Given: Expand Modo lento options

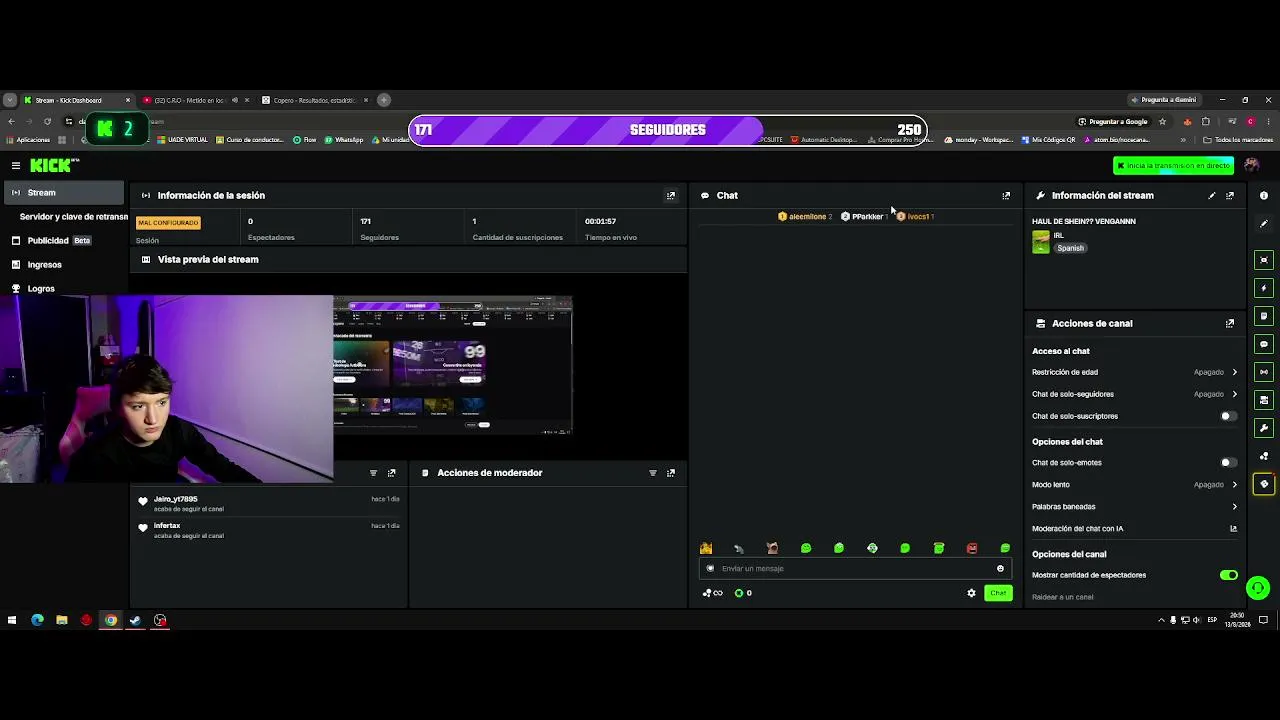Looking at the screenshot, I should click(x=1235, y=485).
